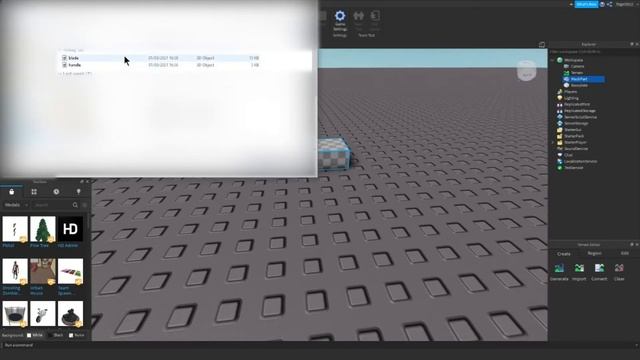This screenshot has height=360, width=640.
Task: Click the viewport view selector cube
Action: [527, 71]
